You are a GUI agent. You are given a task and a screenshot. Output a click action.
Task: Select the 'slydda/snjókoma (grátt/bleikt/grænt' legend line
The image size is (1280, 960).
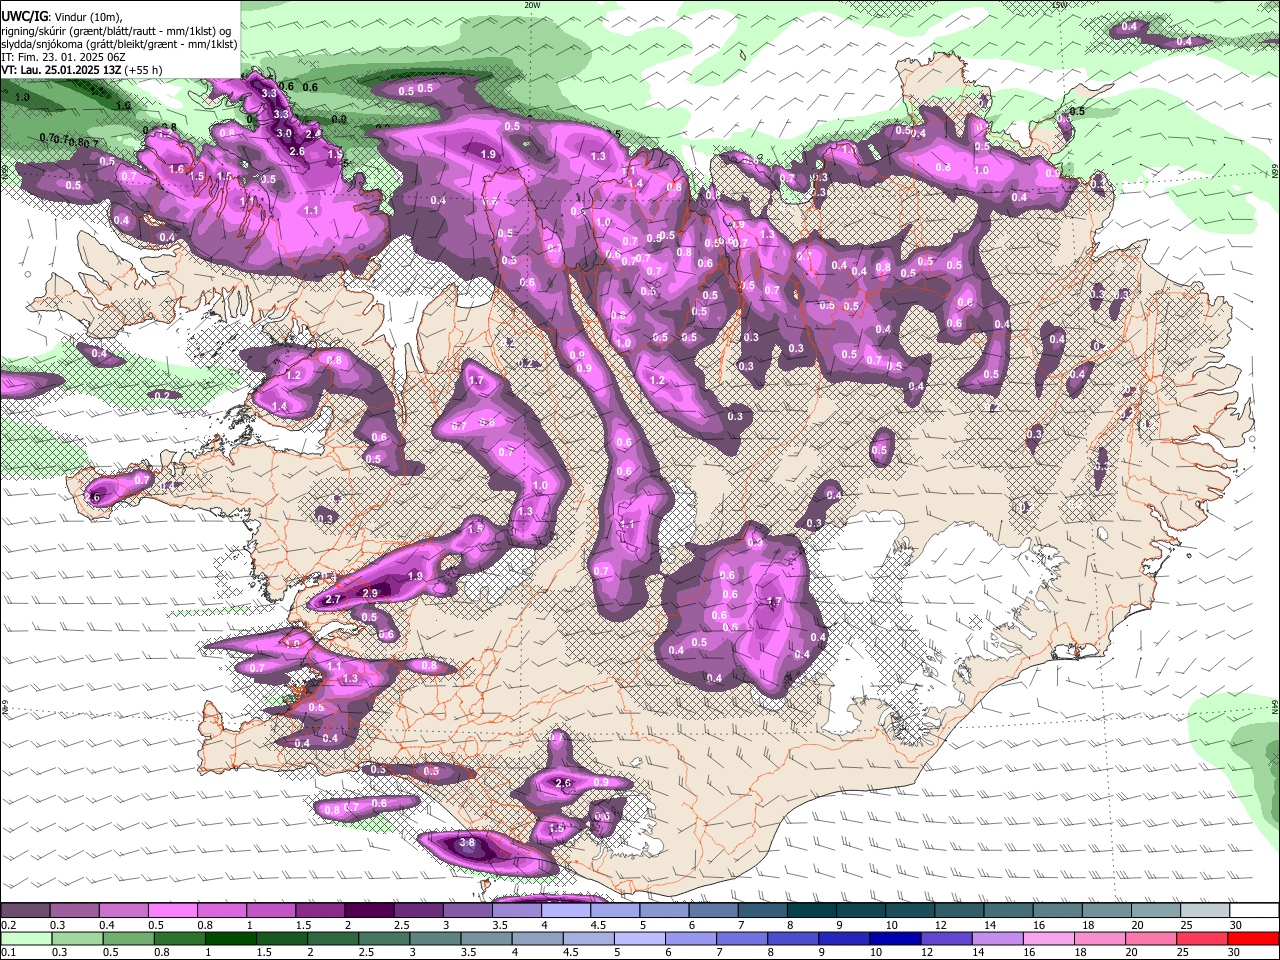coord(120,43)
